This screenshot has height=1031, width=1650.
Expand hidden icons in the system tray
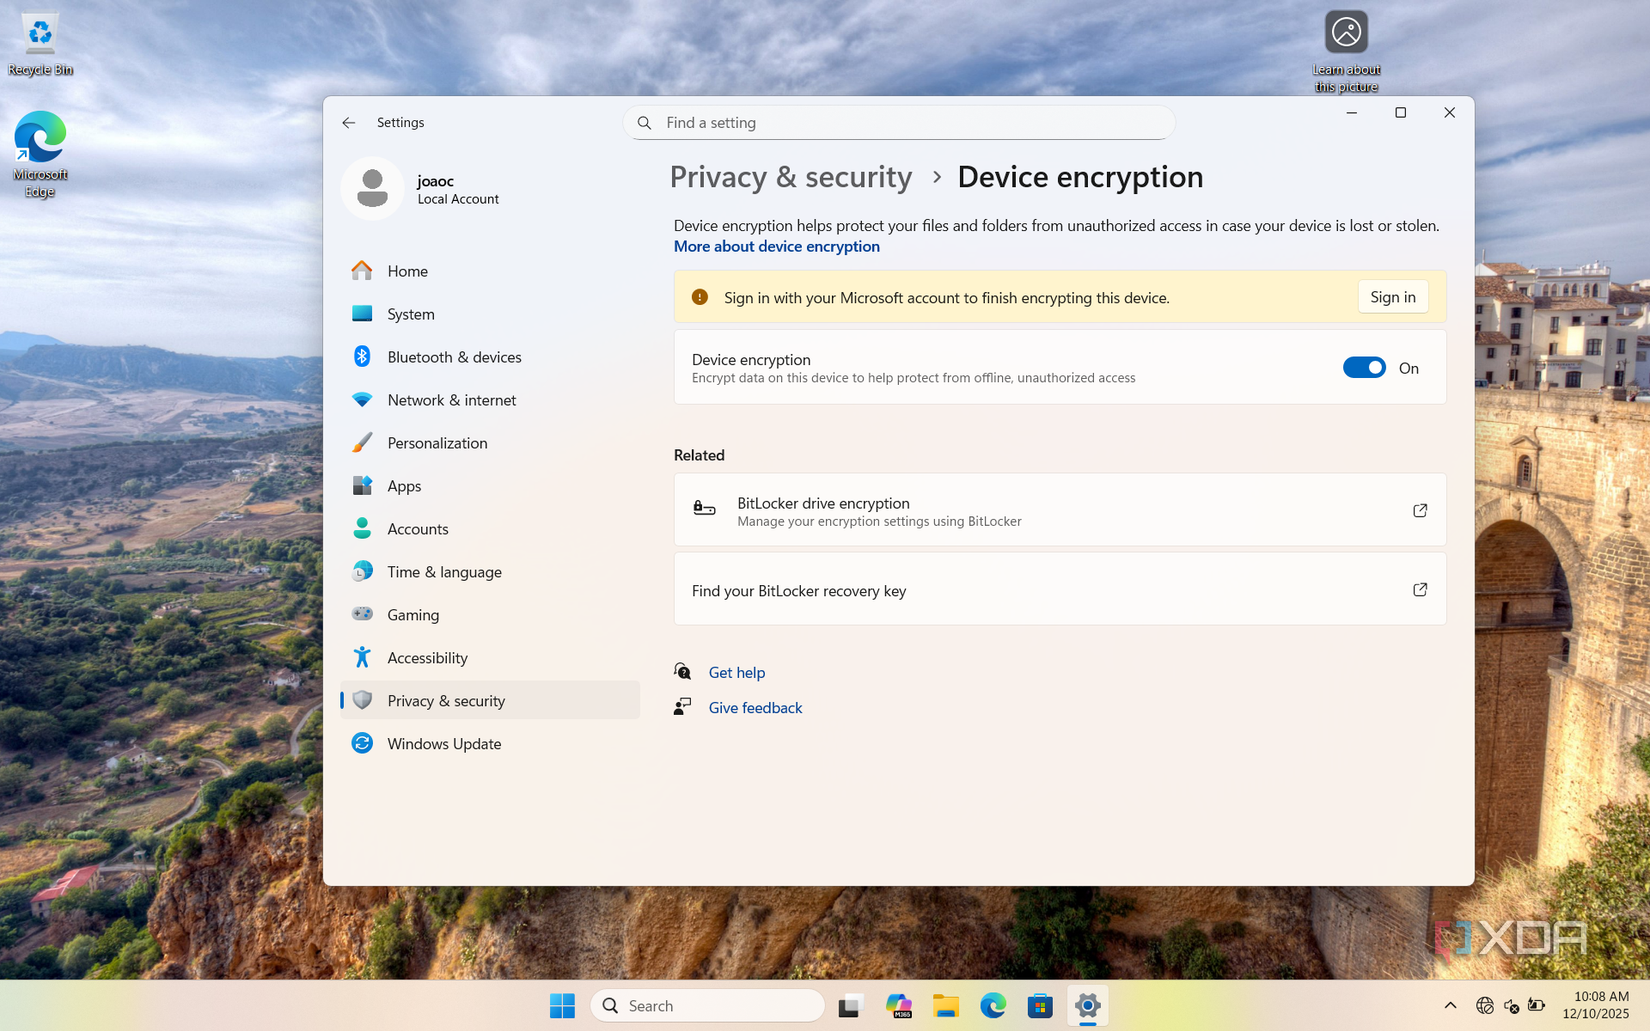1449,1005
